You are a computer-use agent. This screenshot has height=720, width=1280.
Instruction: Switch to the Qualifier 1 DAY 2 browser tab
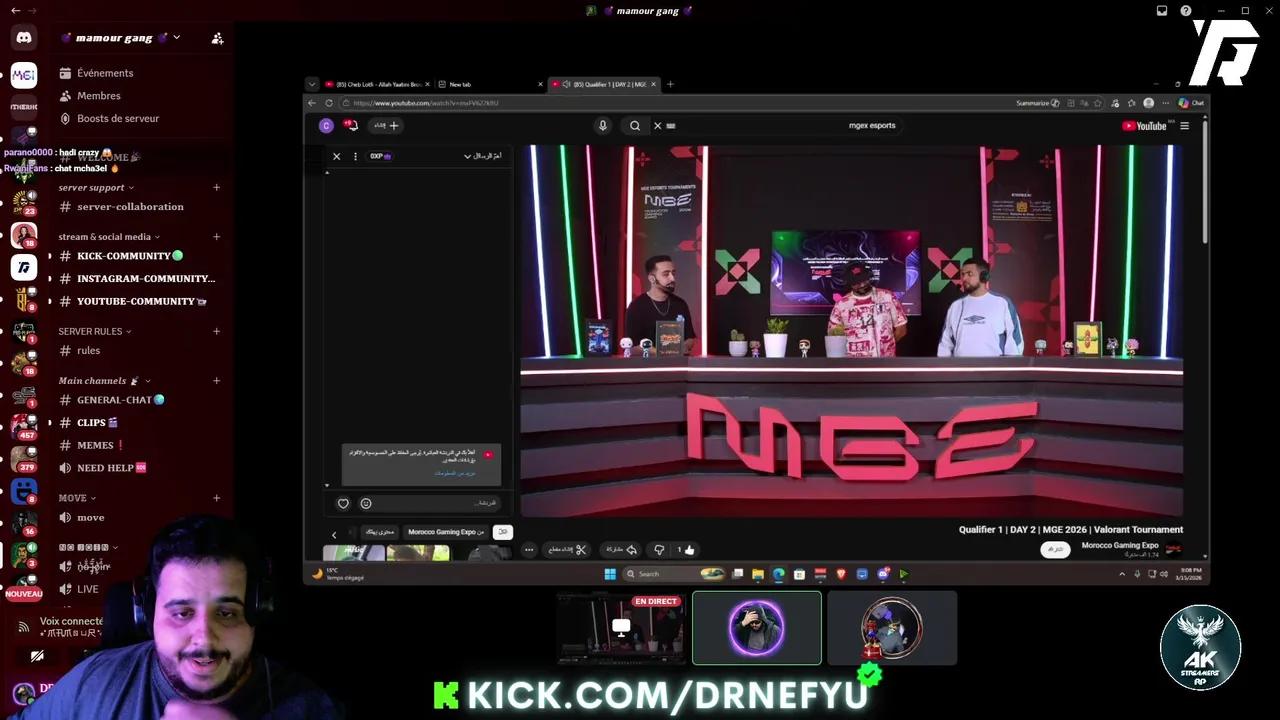[604, 84]
